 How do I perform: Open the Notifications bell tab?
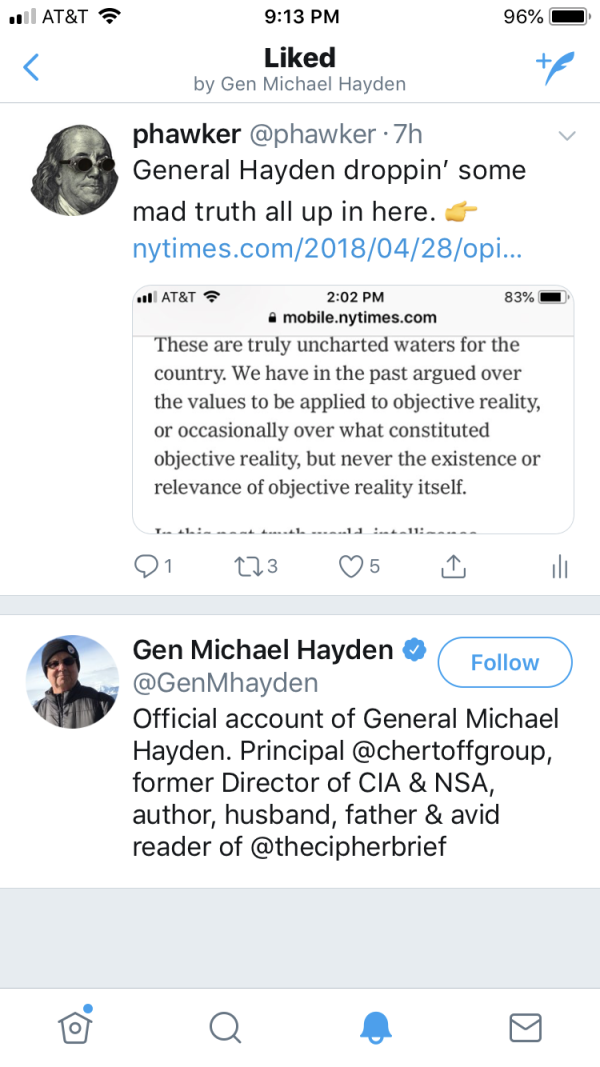(375, 1027)
